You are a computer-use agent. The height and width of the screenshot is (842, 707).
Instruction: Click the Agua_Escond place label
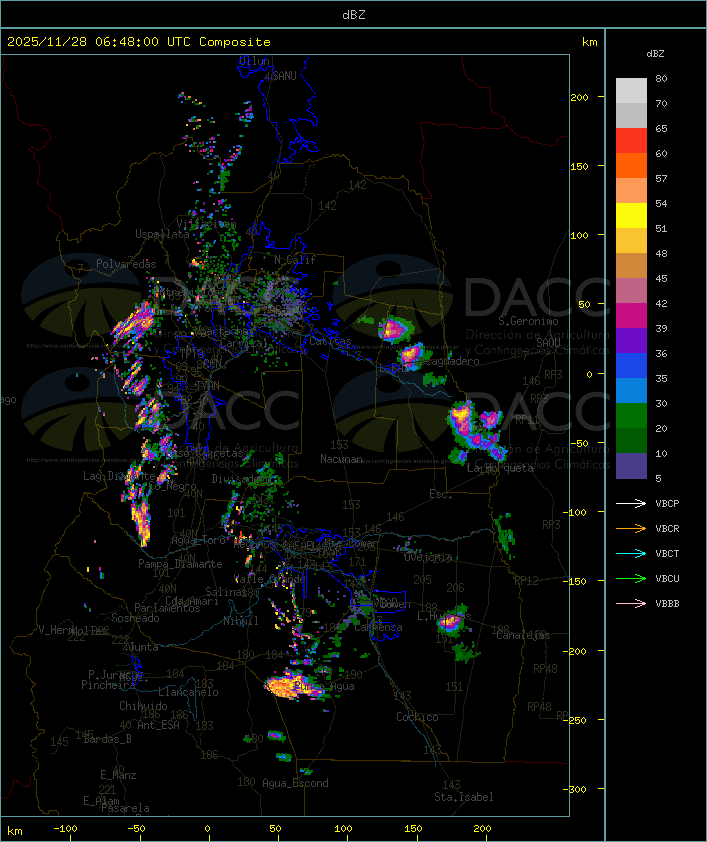pyautogui.click(x=295, y=783)
